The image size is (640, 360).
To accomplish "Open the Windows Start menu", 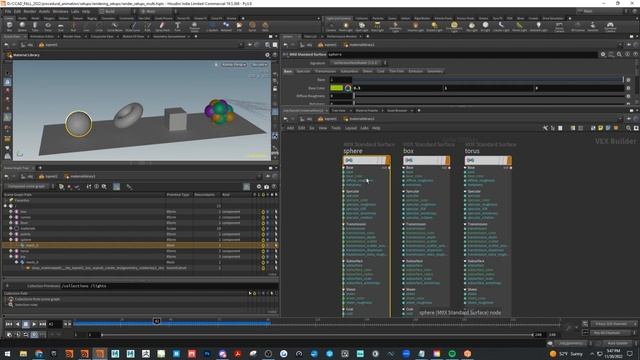I will pos(7,353).
